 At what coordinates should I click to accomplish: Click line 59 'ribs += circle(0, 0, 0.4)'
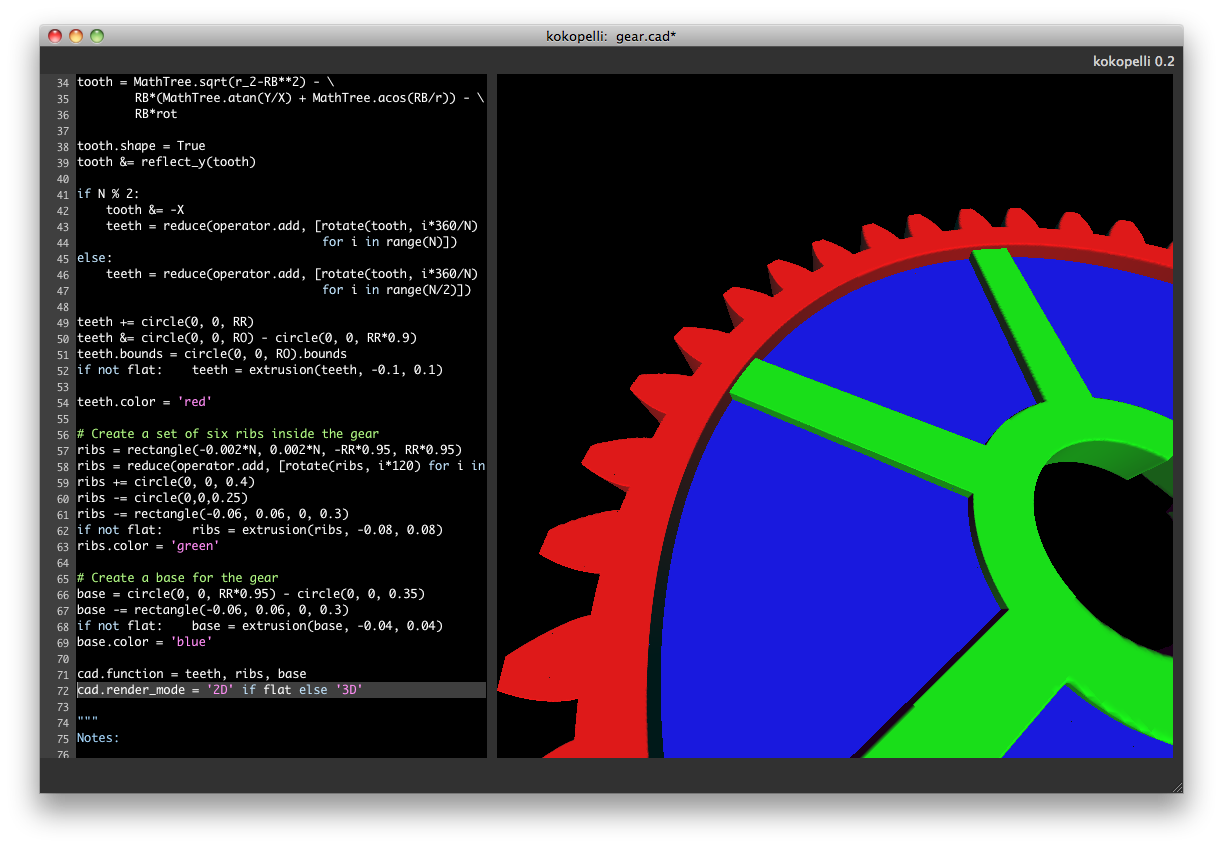click(166, 482)
